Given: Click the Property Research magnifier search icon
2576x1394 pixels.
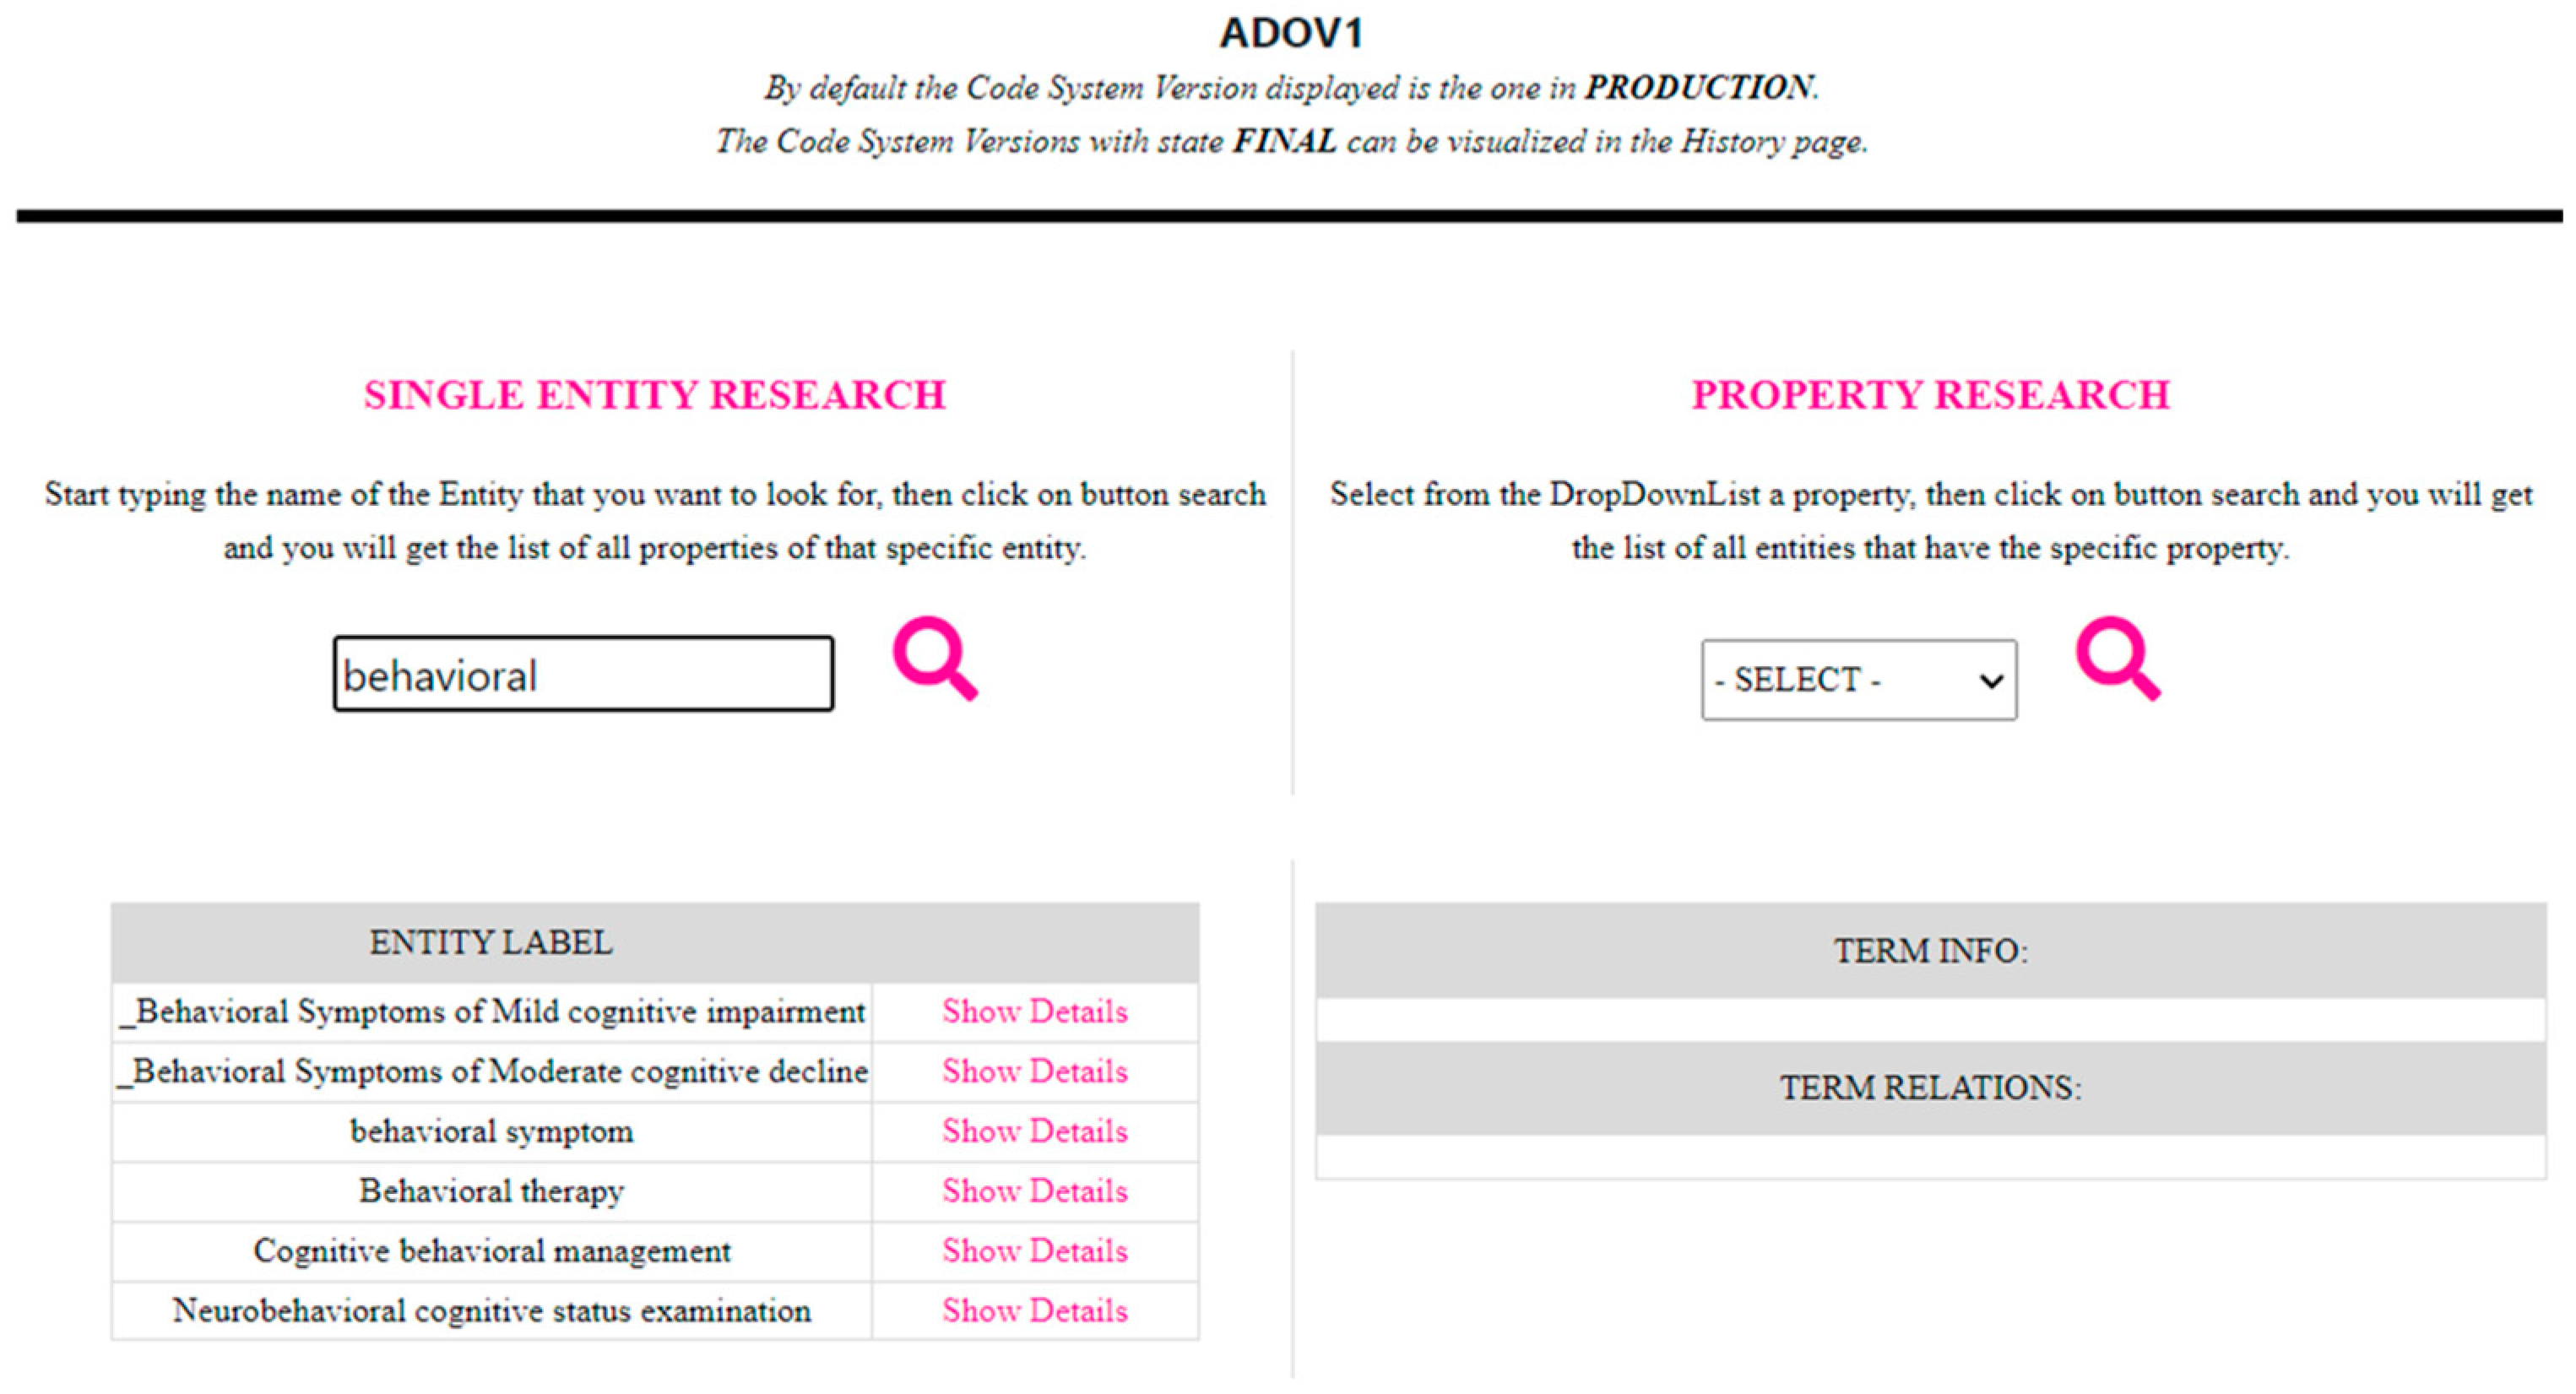Looking at the screenshot, I should coord(2117,658).
